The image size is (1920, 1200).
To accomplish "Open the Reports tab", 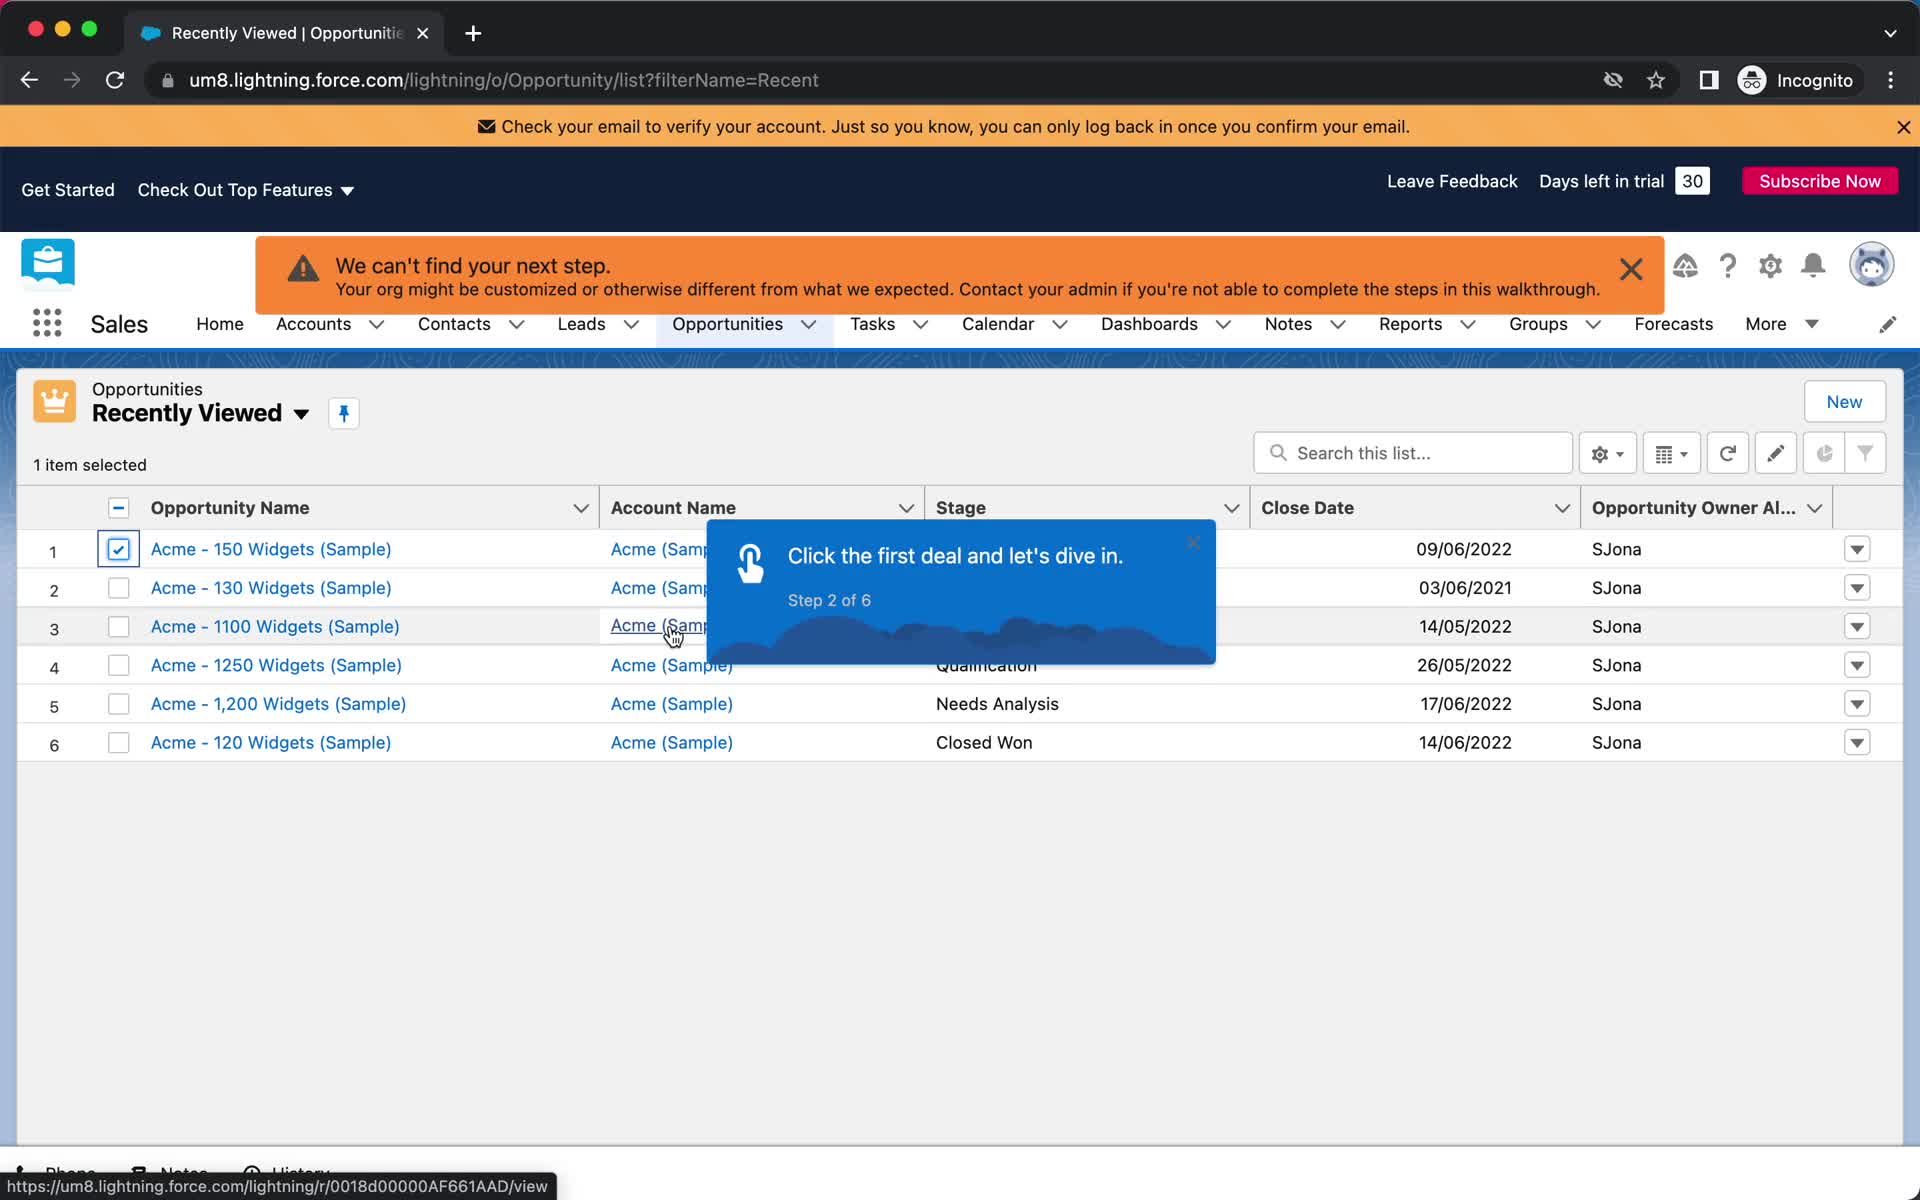I will 1410,324.
